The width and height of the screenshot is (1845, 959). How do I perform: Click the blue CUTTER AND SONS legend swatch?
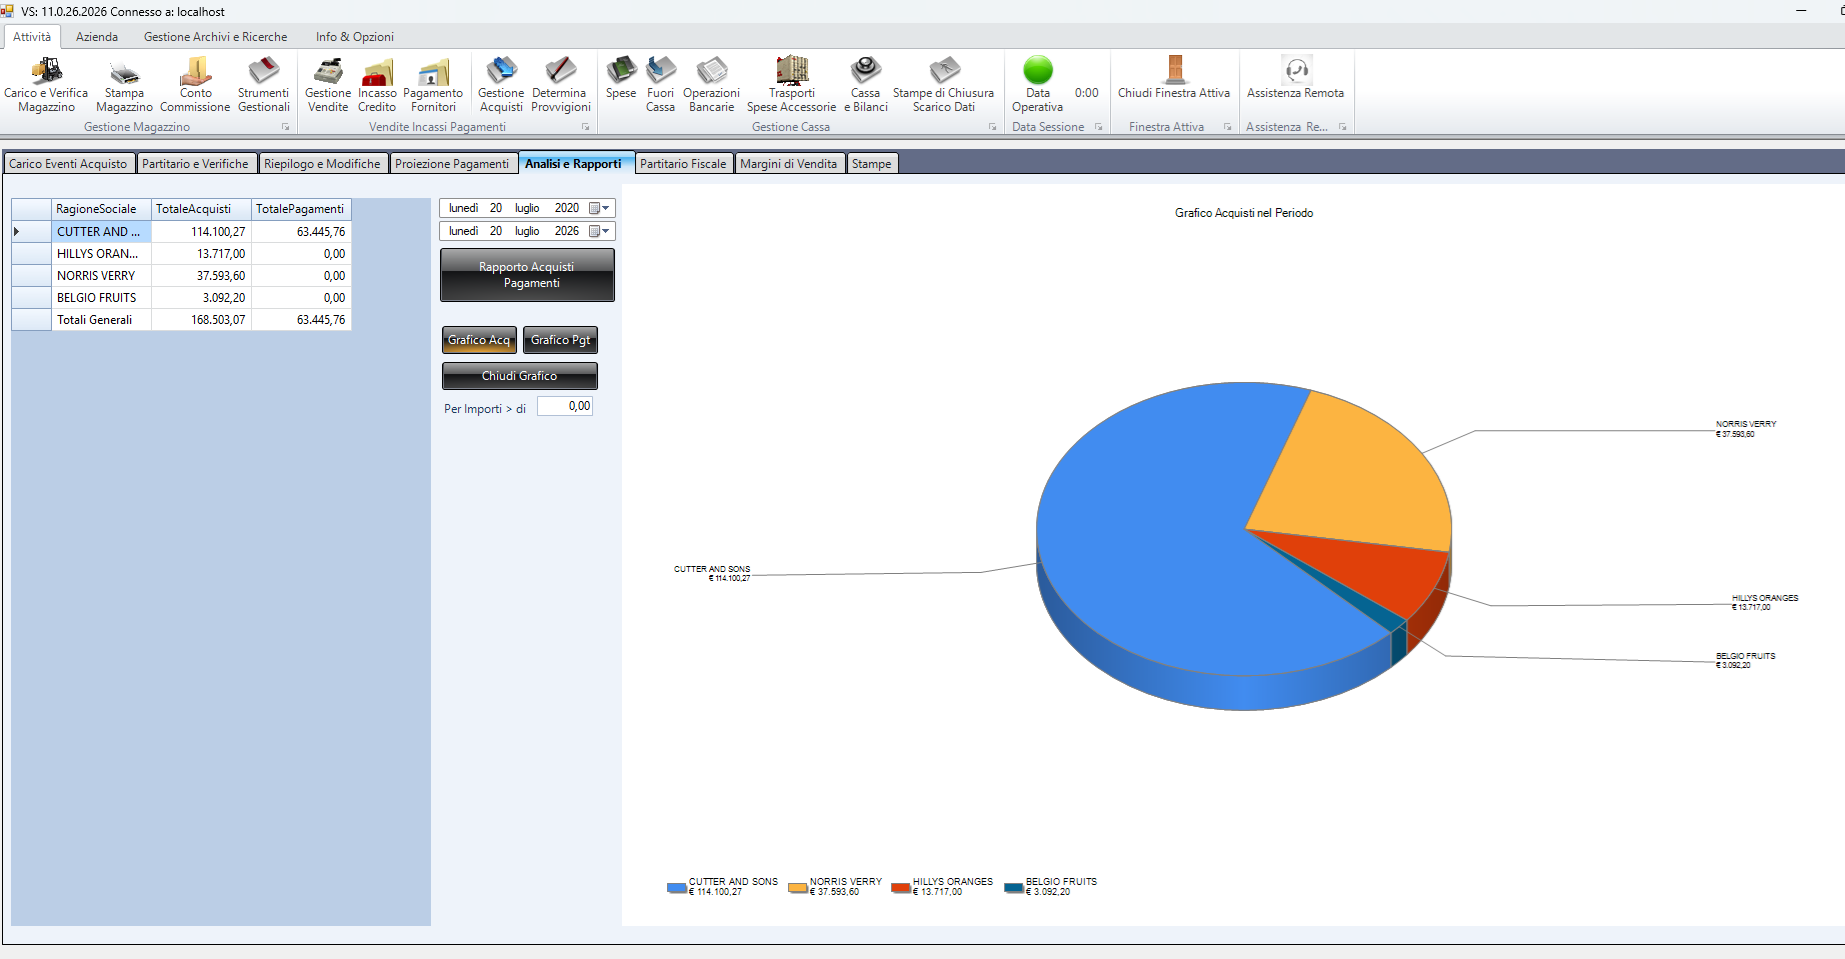[677, 888]
